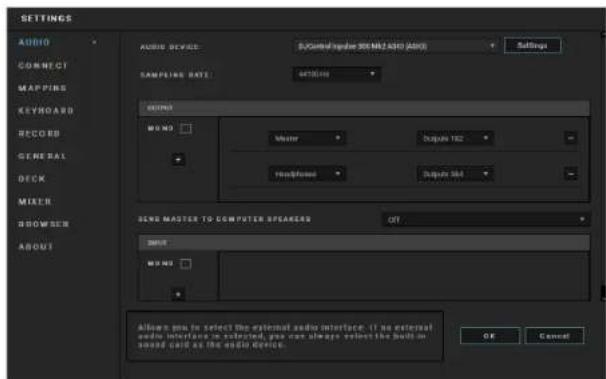Click the audio device Settings button
This screenshot has width=606, height=379.
click(x=533, y=46)
